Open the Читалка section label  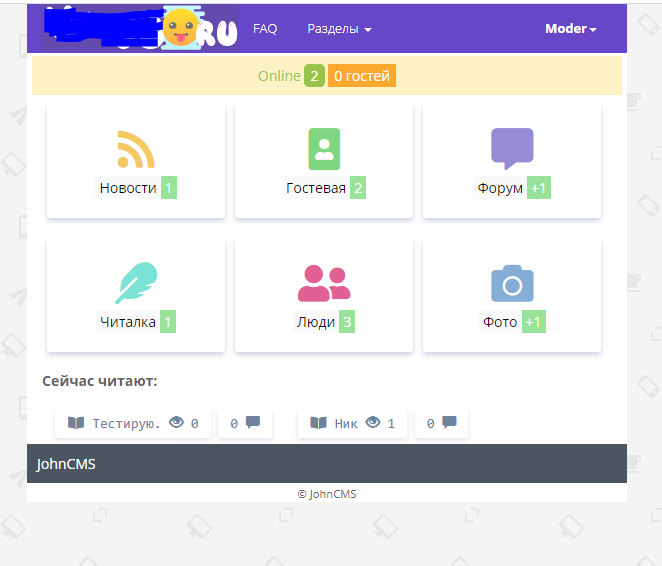128,322
